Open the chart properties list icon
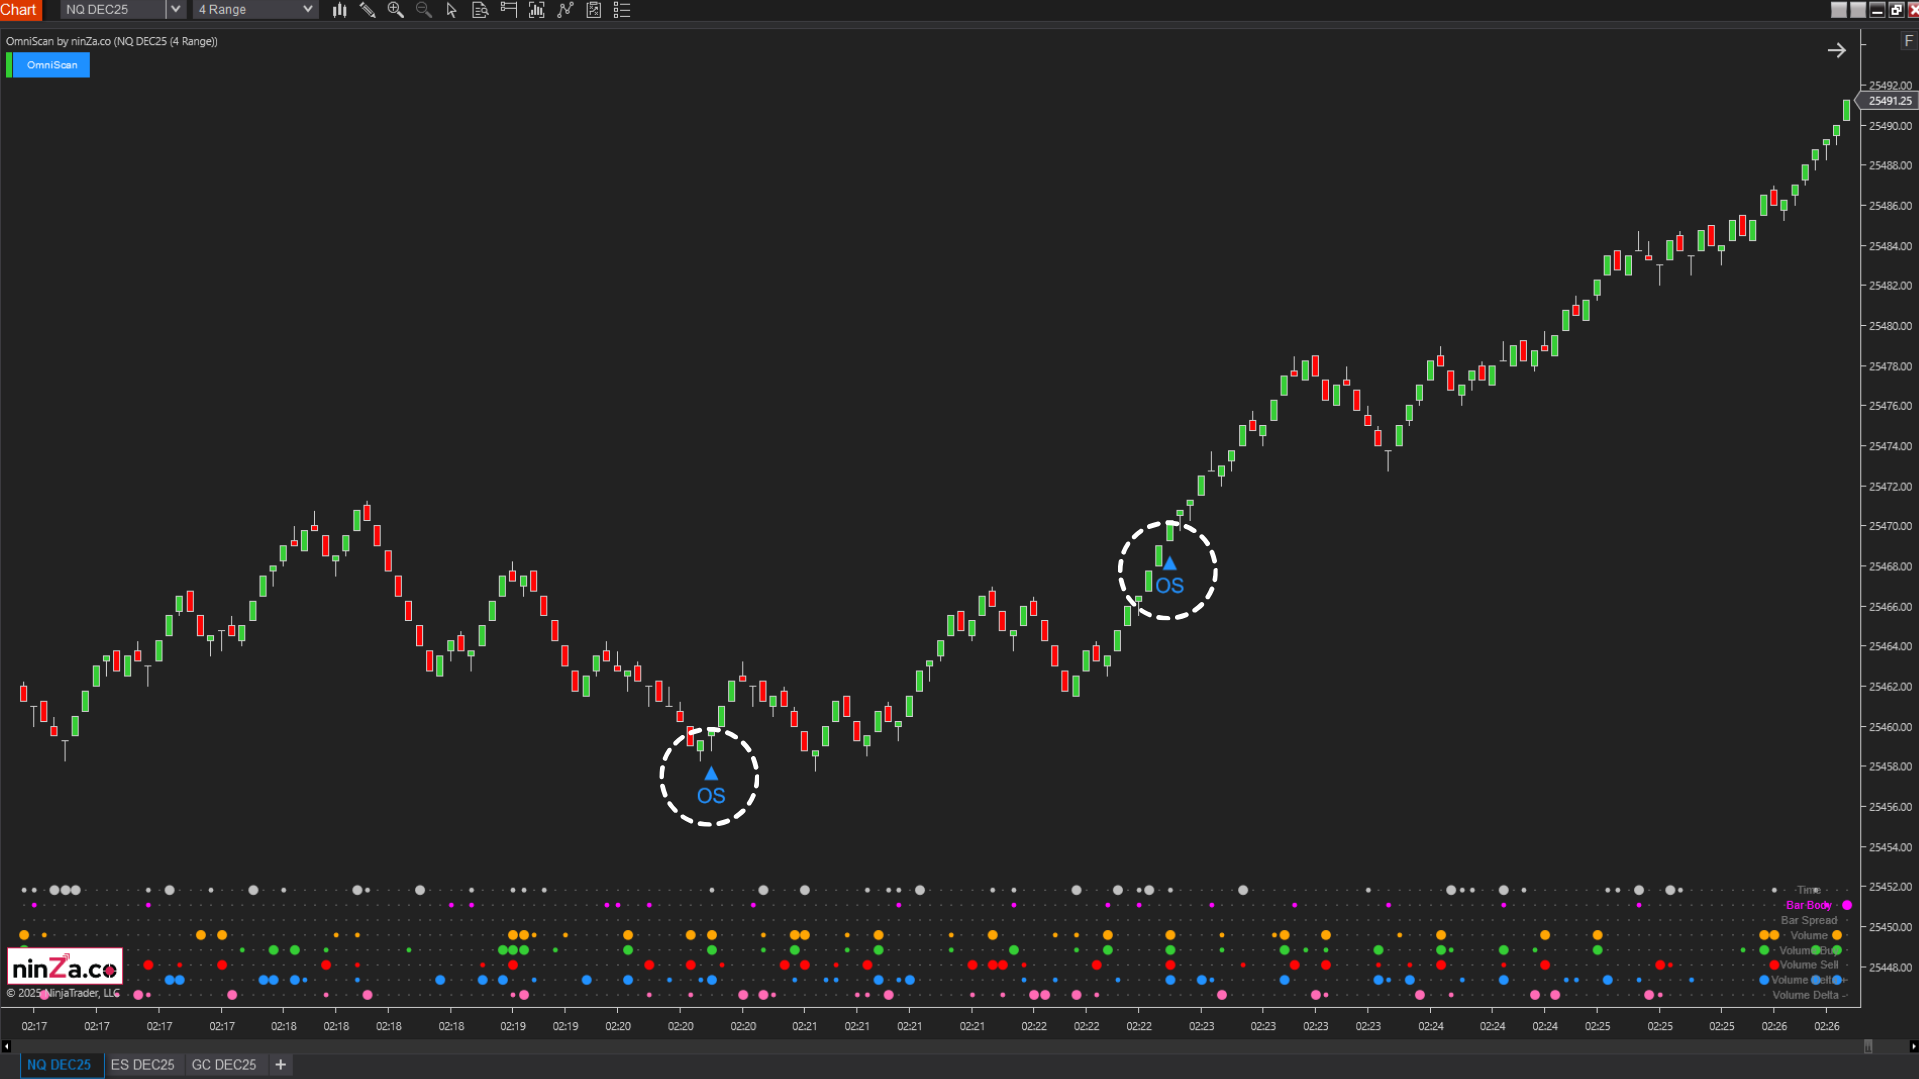 [622, 10]
